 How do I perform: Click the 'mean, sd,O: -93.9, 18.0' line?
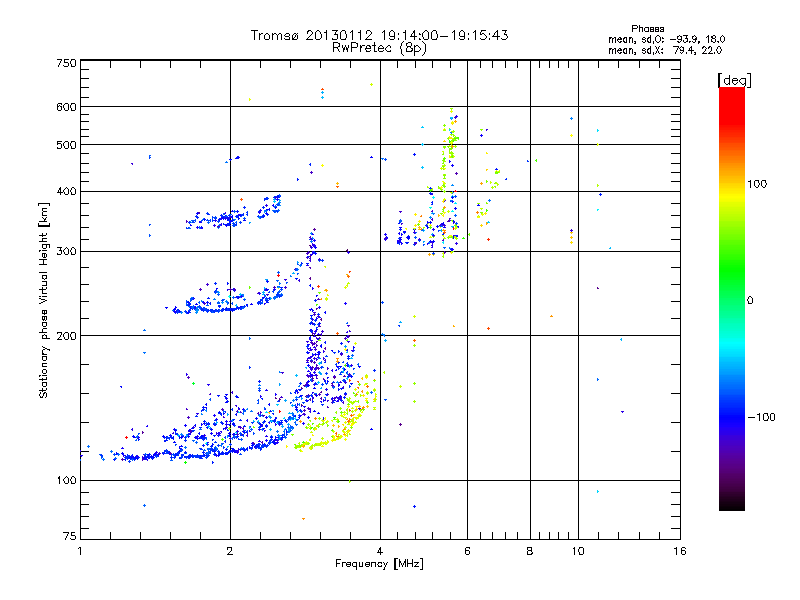tap(666, 39)
